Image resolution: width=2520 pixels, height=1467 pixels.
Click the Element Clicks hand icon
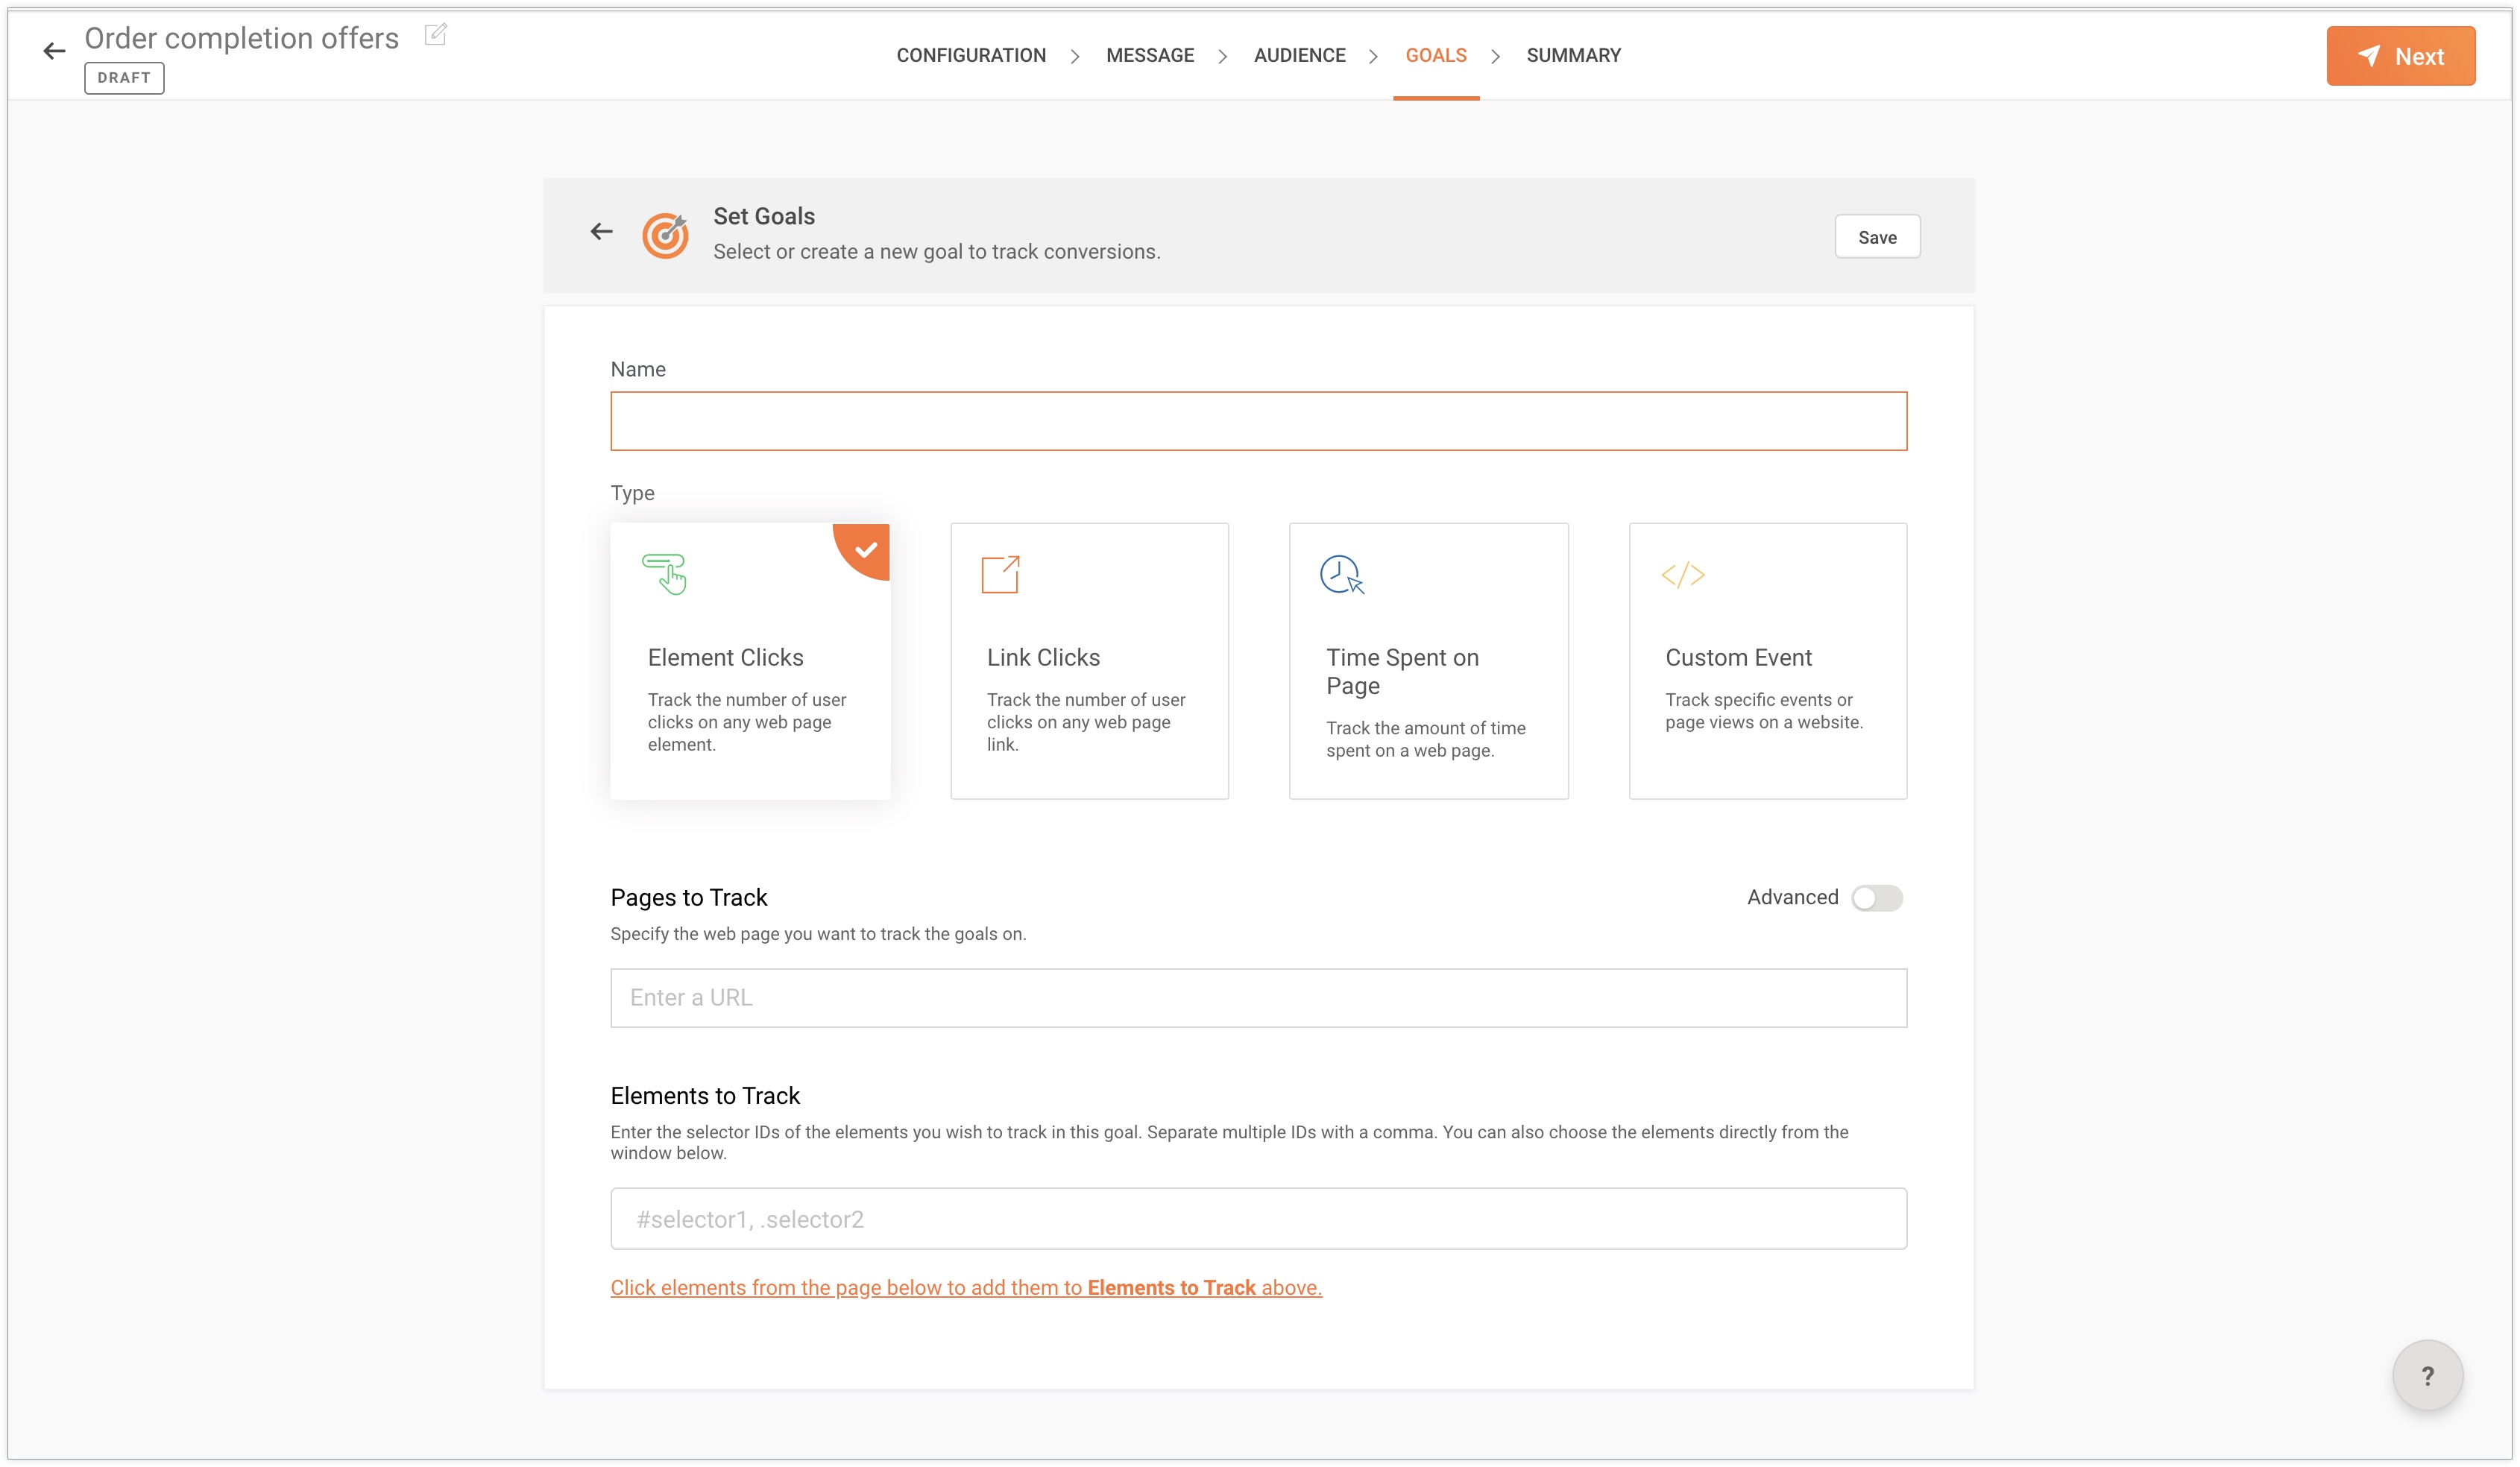tap(665, 574)
